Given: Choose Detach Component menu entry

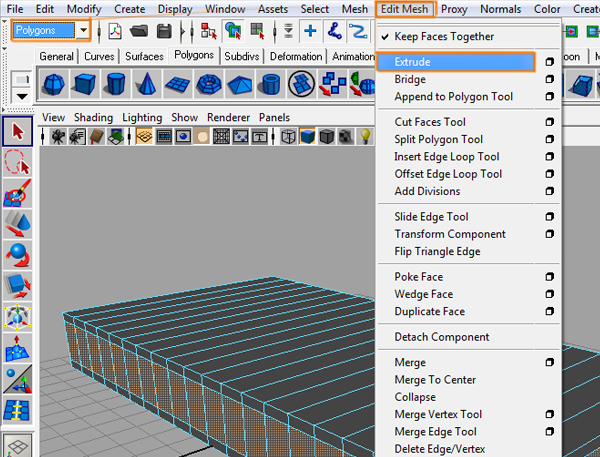Looking at the screenshot, I should (442, 337).
